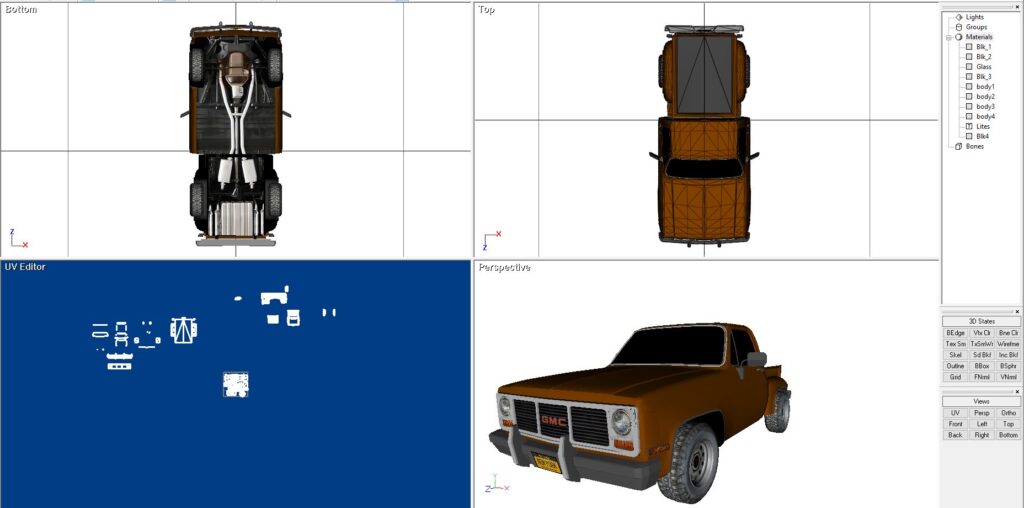Collapse the Materials tree node

(949, 37)
